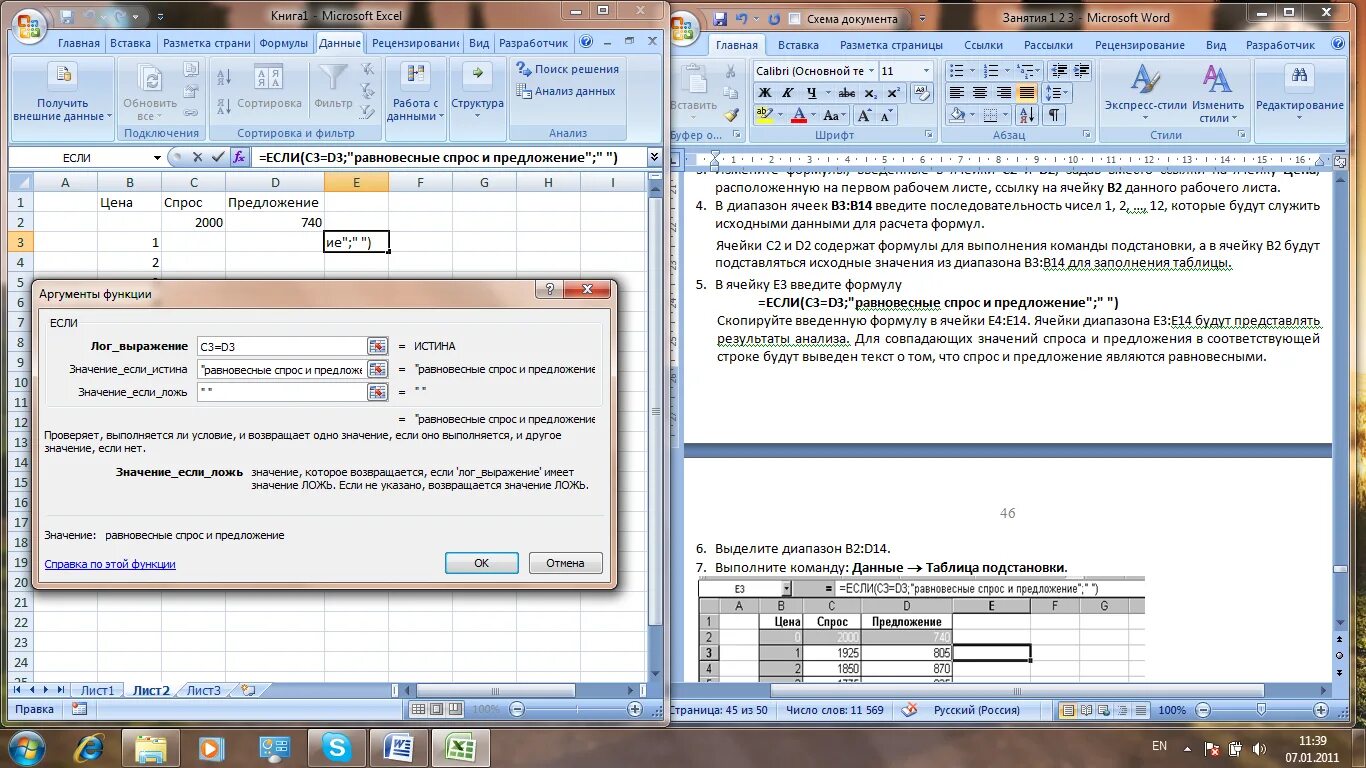The width and height of the screenshot is (1366, 768).
Task: Click Поиск решения in Excel Analysis group
Action: [x=568, y=69]
